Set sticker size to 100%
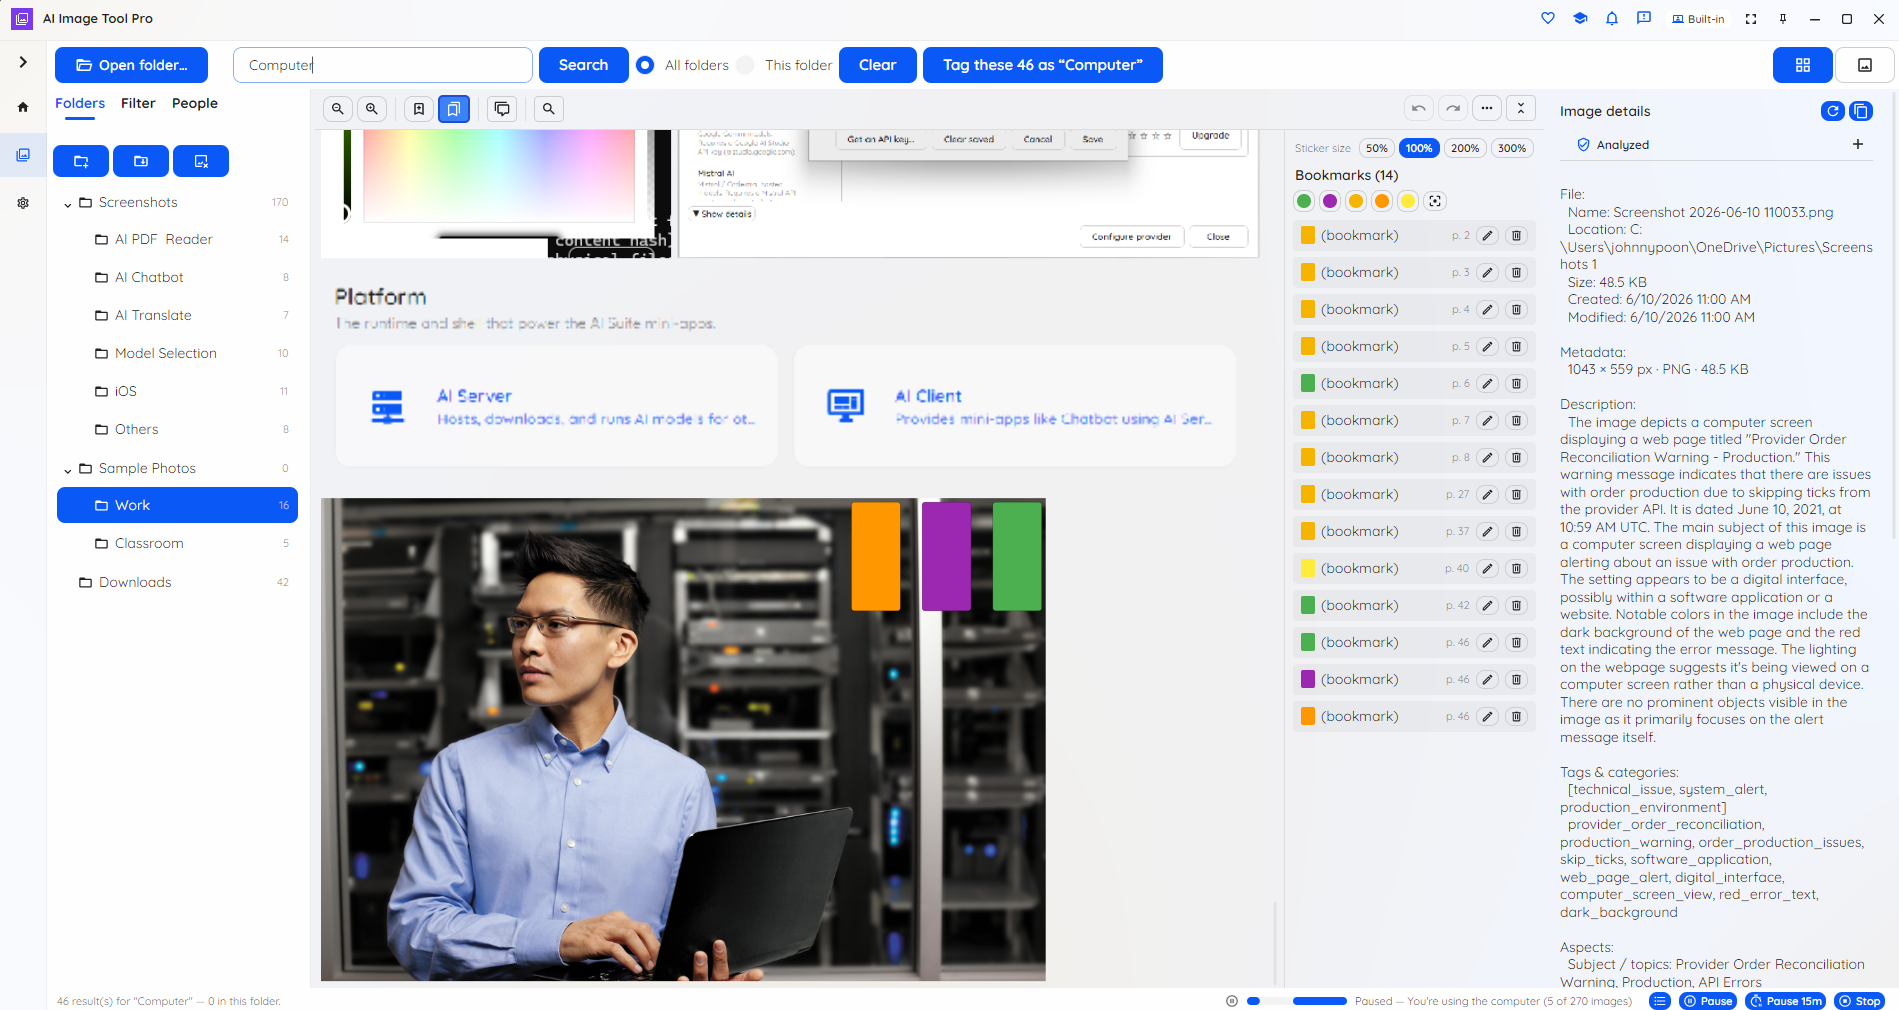The height and width of the screenshot is (1010, 1899). point(1418,148)
